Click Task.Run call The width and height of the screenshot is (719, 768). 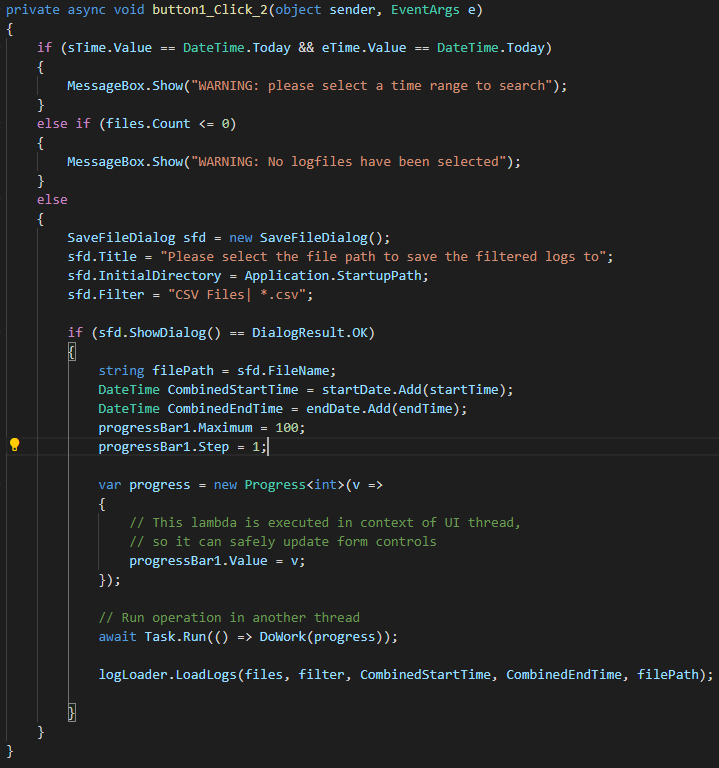coord(175,636)
